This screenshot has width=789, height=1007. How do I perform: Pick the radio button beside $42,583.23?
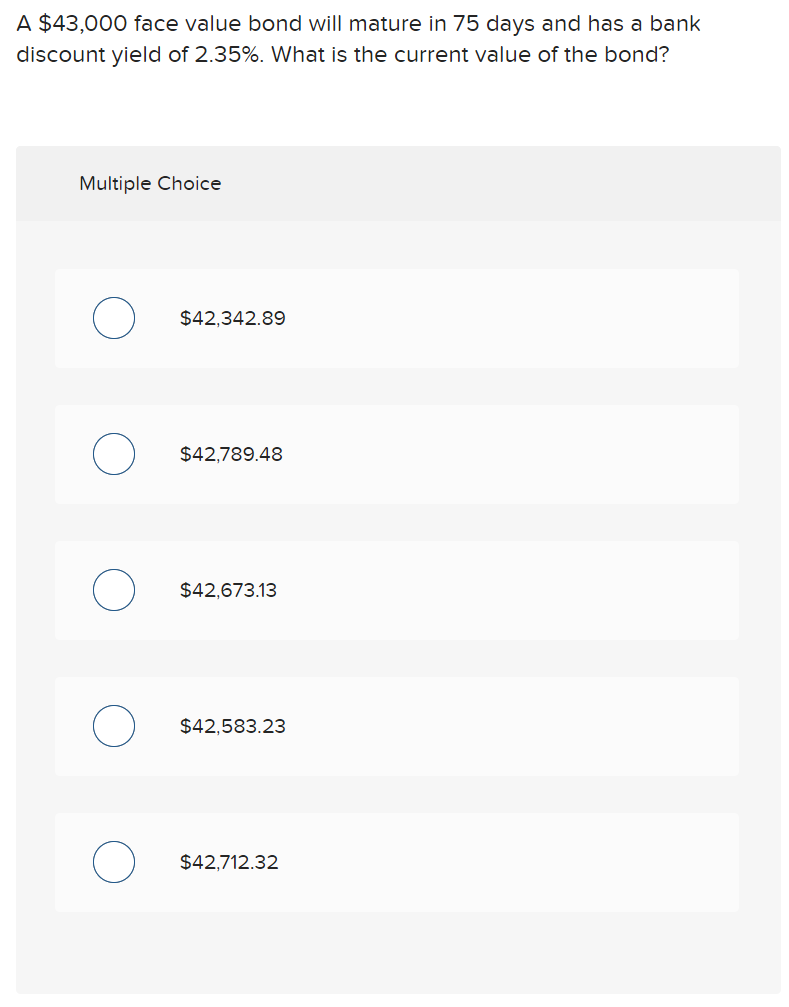click(114, 726)
